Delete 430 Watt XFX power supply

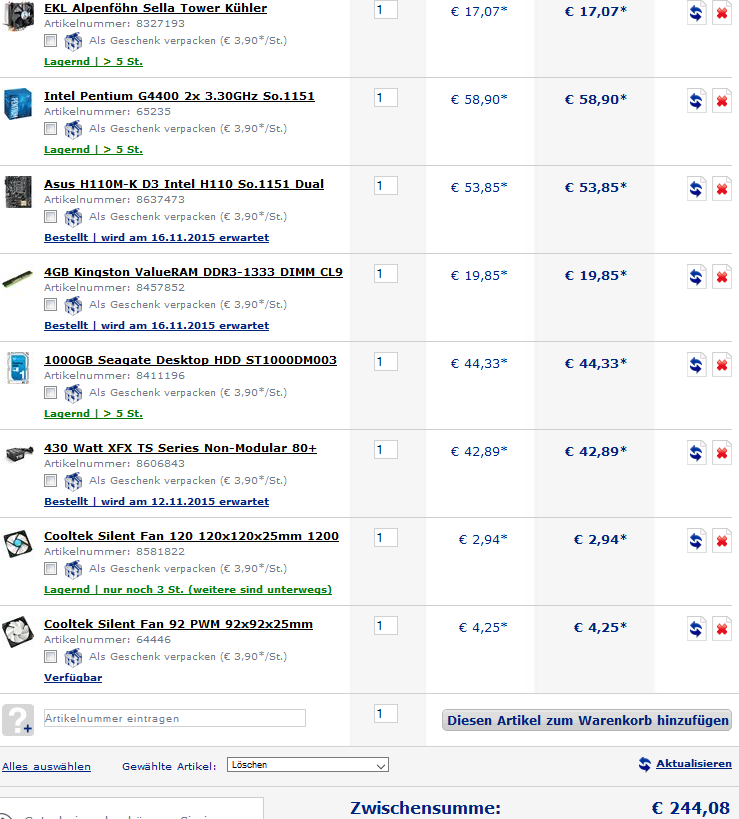[722, 453]
